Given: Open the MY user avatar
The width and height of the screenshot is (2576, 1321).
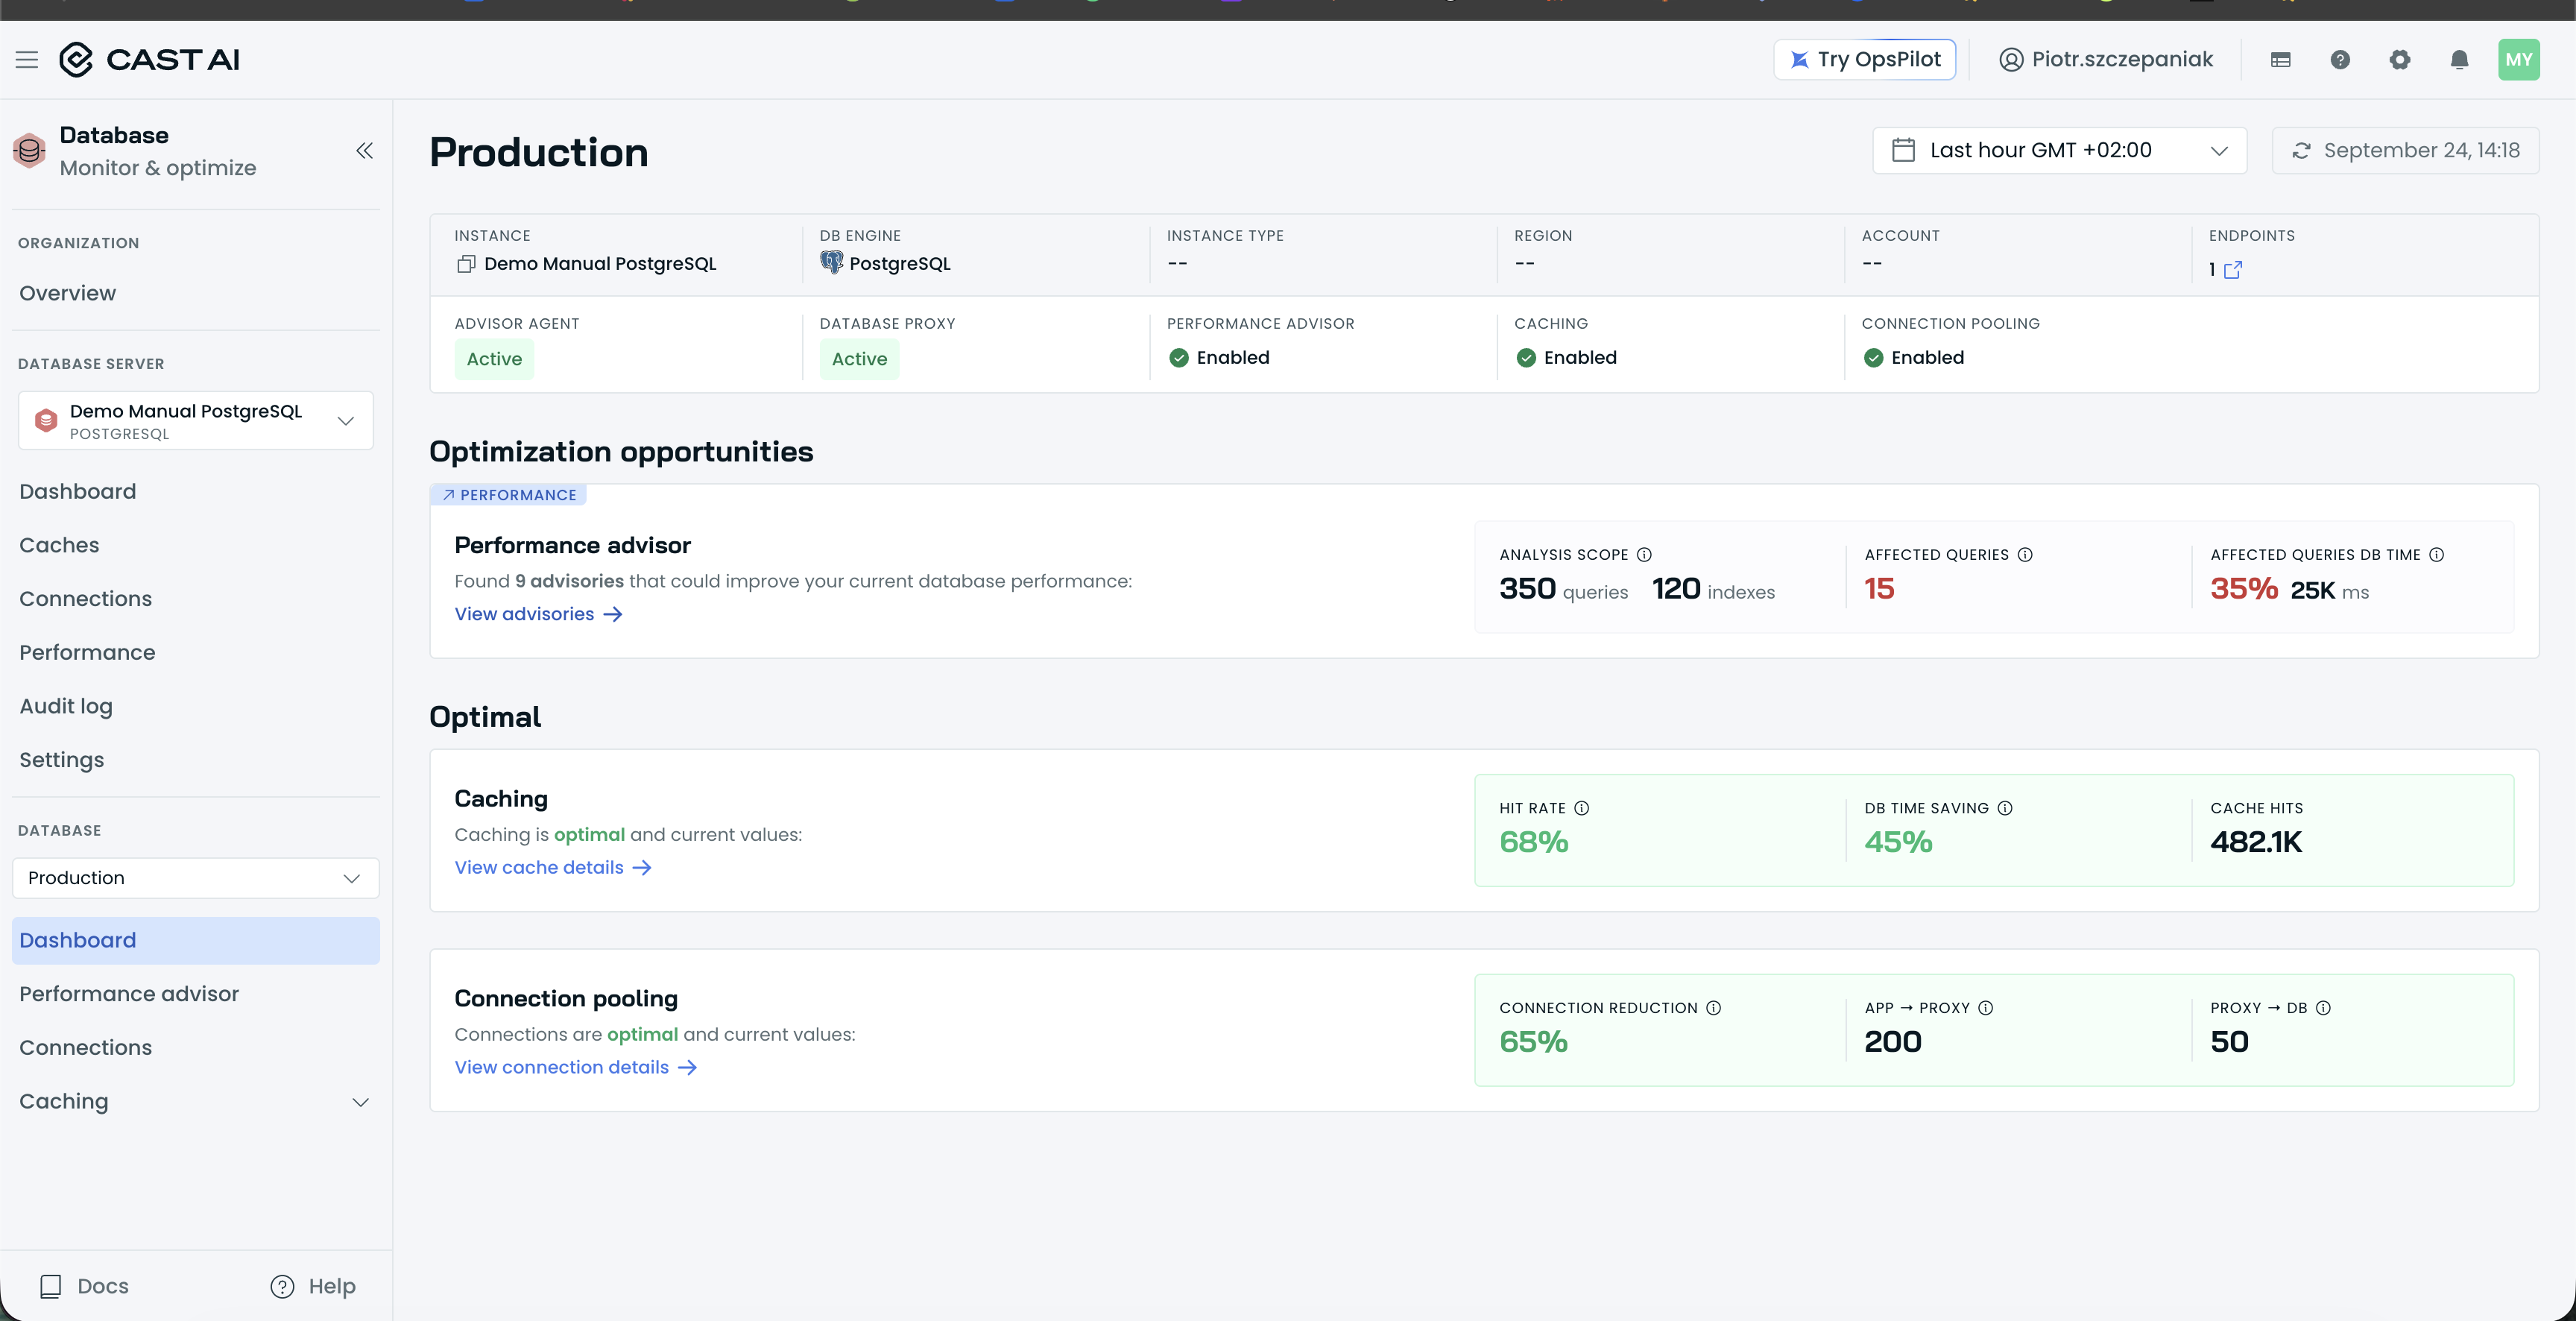Looking at the screenshot, I should 2519,60.
